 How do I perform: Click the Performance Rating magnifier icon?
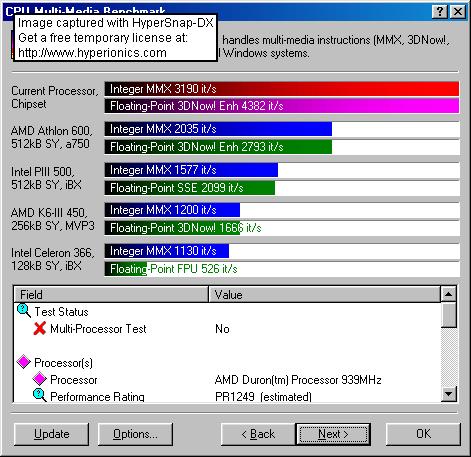pos(39,395)
